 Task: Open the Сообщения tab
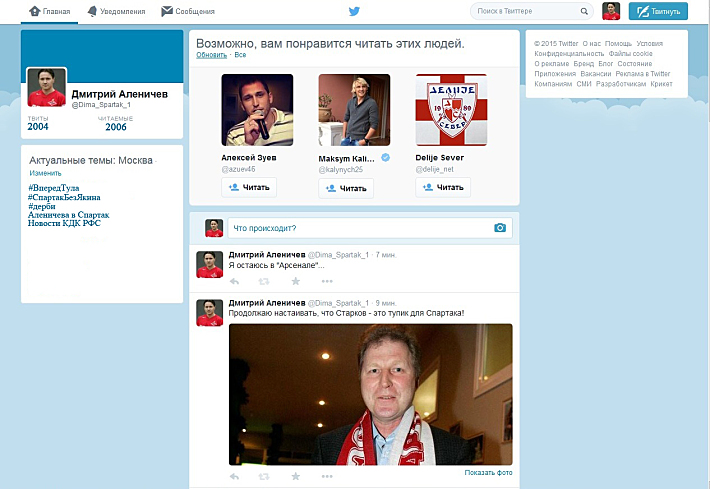pos(187,12)
